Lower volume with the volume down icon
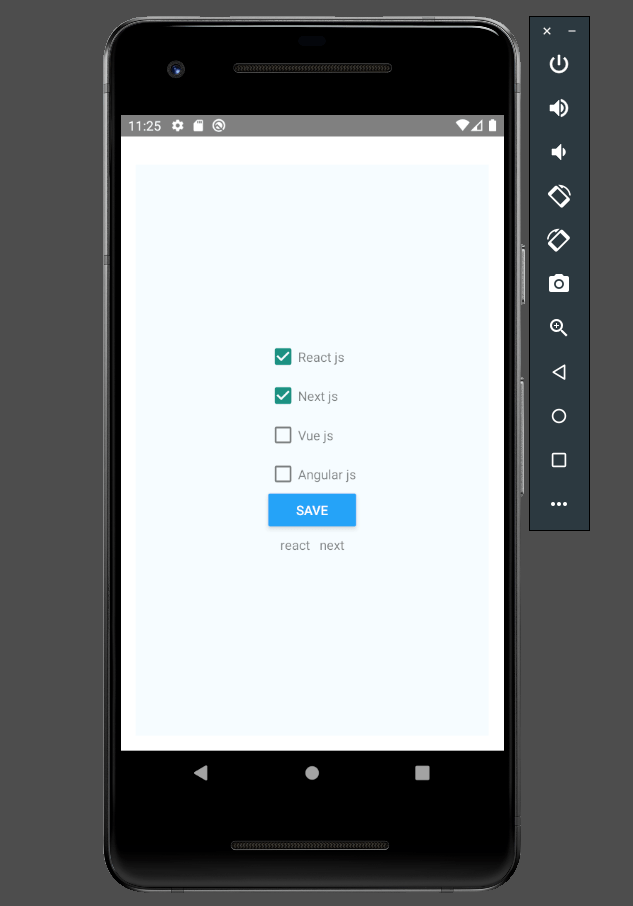Viewport: 633px width, 906px height. tap(558, 152)
